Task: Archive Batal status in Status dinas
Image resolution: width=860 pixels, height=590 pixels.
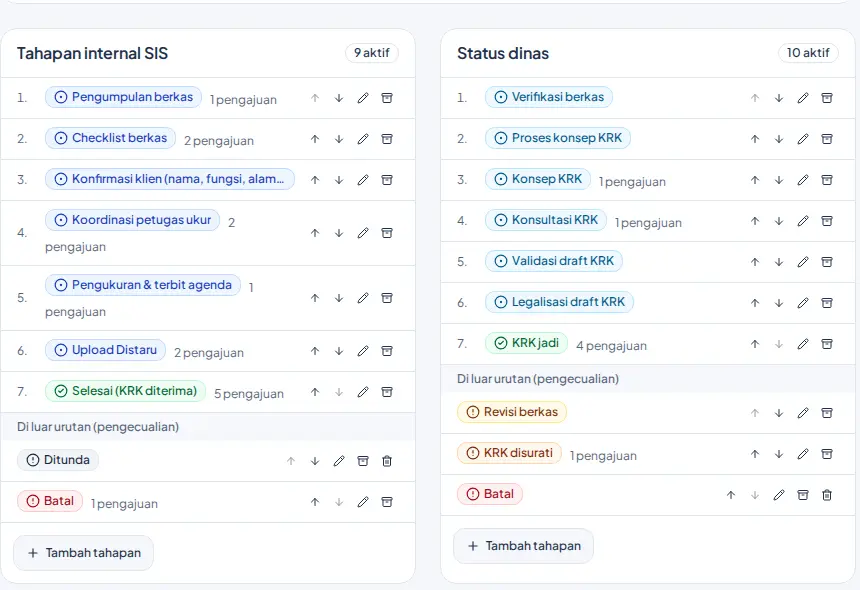Action: tap(803, 495)
